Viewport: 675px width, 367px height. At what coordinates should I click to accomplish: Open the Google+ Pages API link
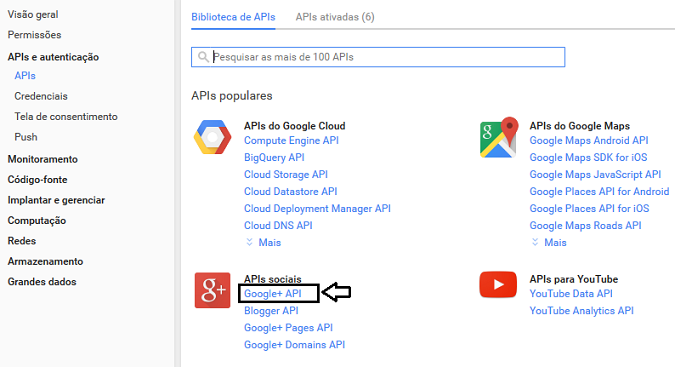(x=288, y=328)
